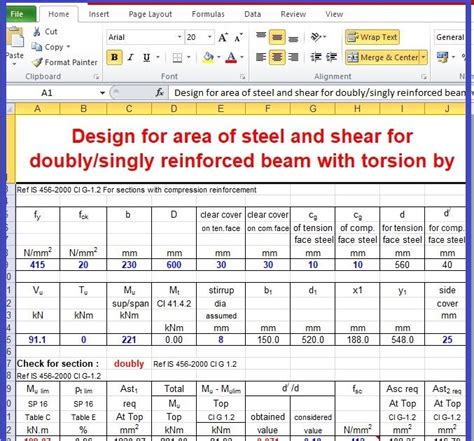Select the merged title cell
The image size is (474, 441).
241,149
